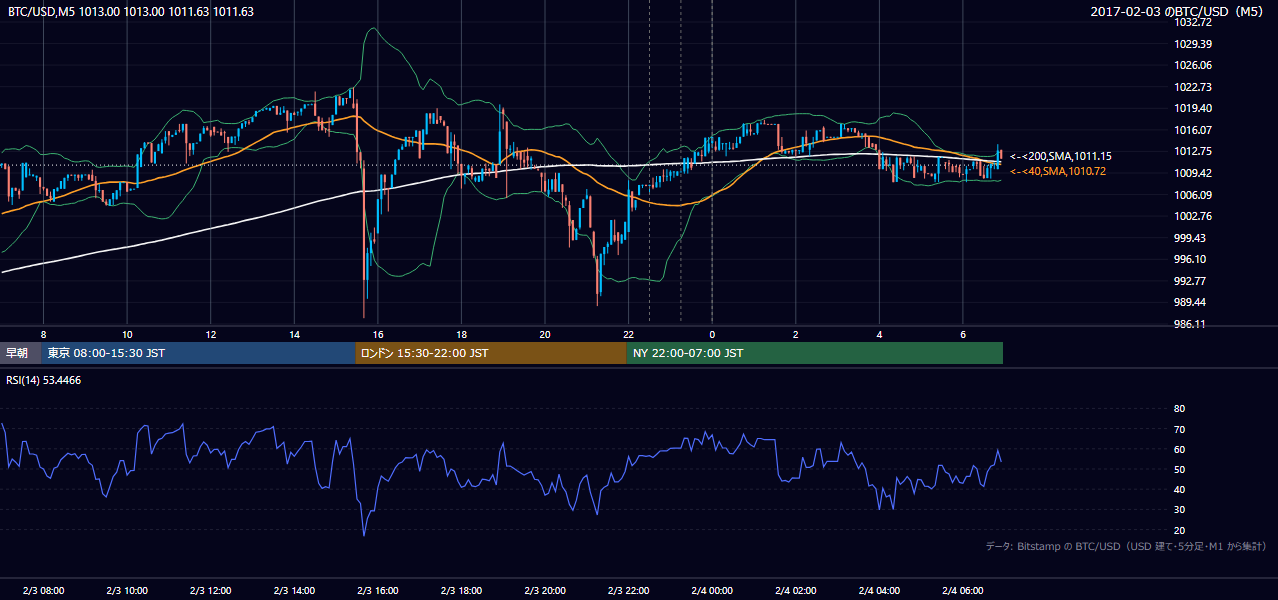Click price axis label 1032.72
The image size is (1278, 600).
[1193, 22]
